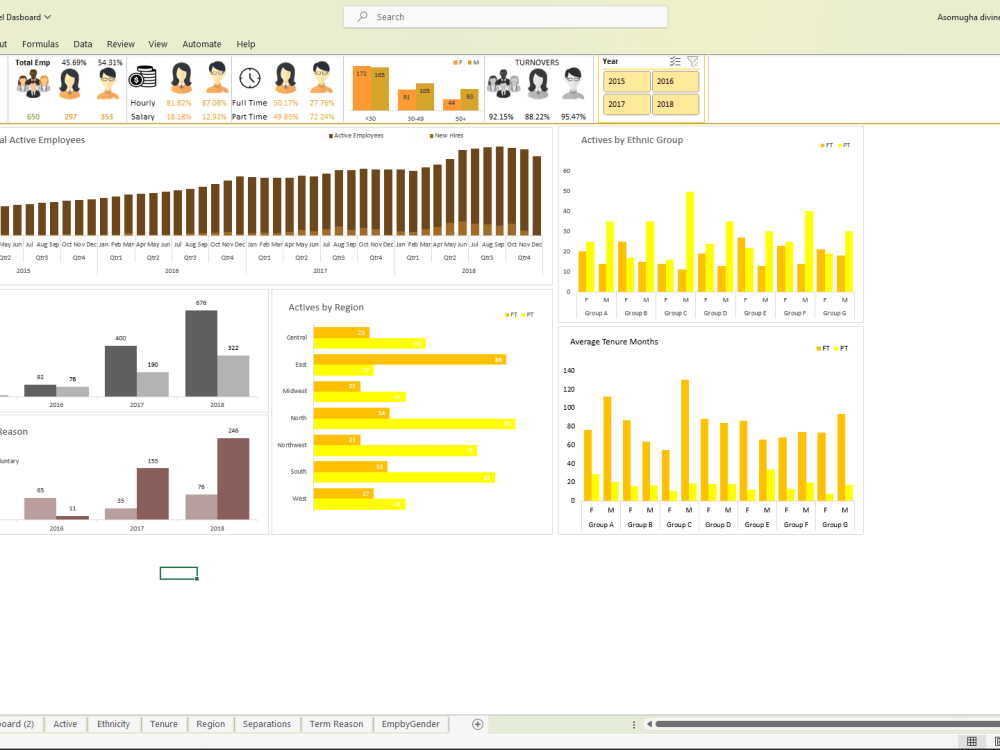The height and width of the screenshot is (750, 1000).
Task: Open the Automate ribbon tab
Action: tap(202, 44)
